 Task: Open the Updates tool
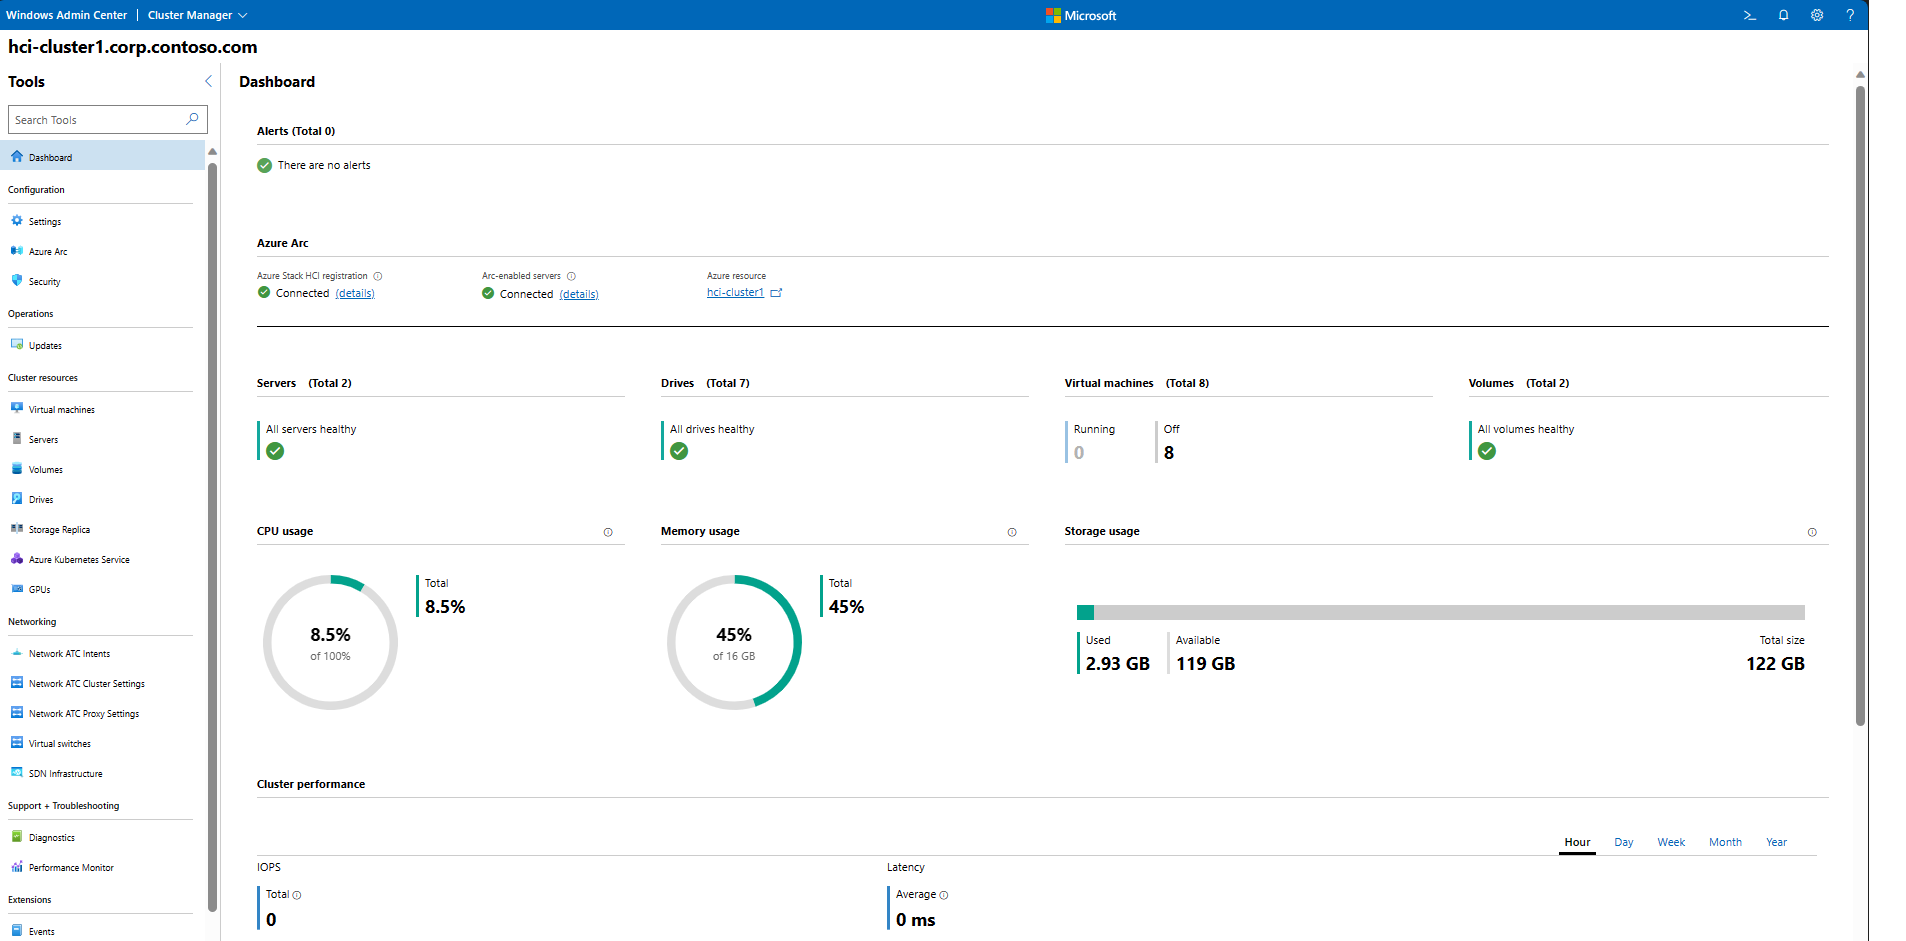tap(45, 345)
